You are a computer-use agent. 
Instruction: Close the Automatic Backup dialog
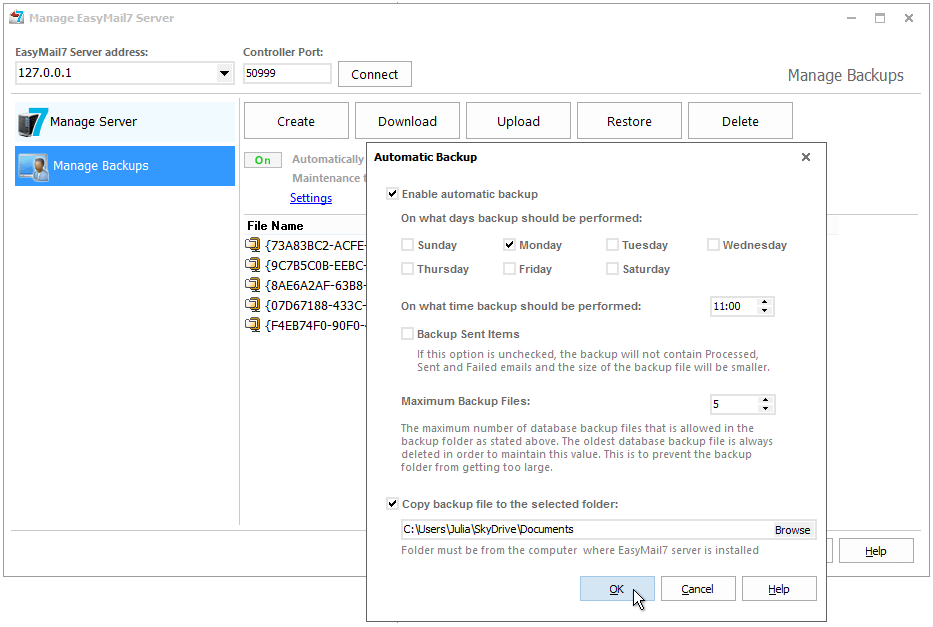coord(806,157)
